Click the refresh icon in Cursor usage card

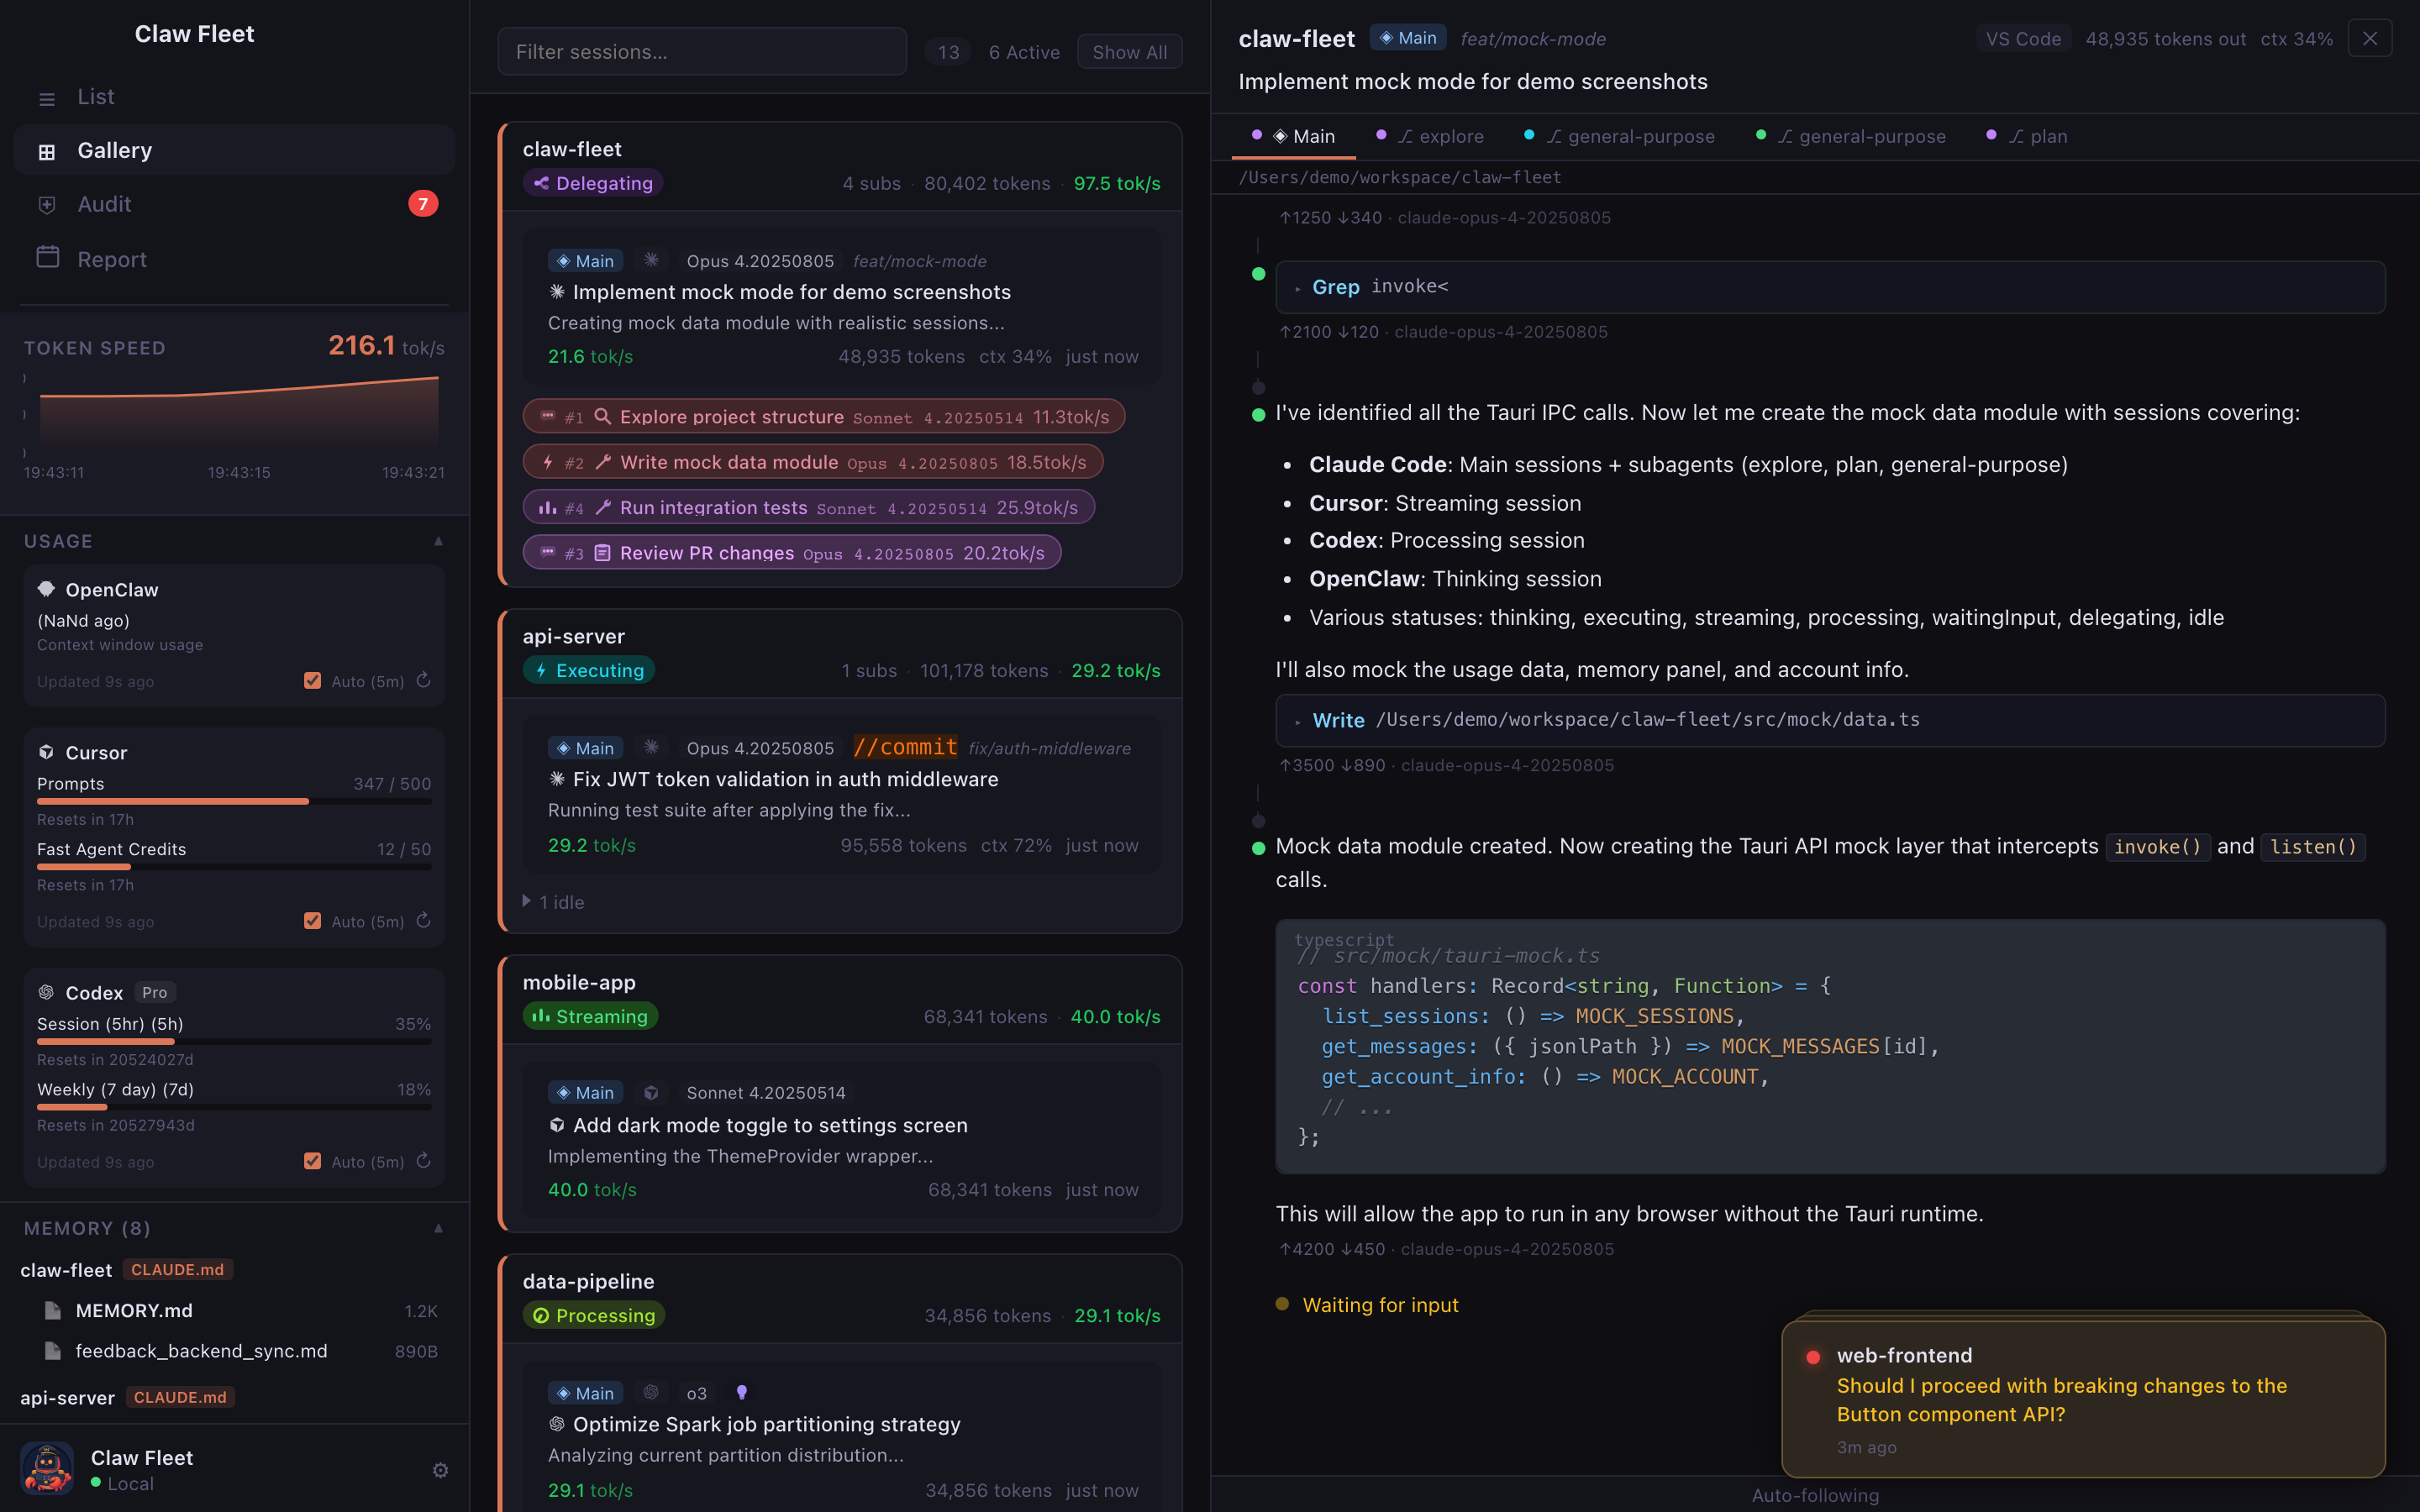(424, 920)
